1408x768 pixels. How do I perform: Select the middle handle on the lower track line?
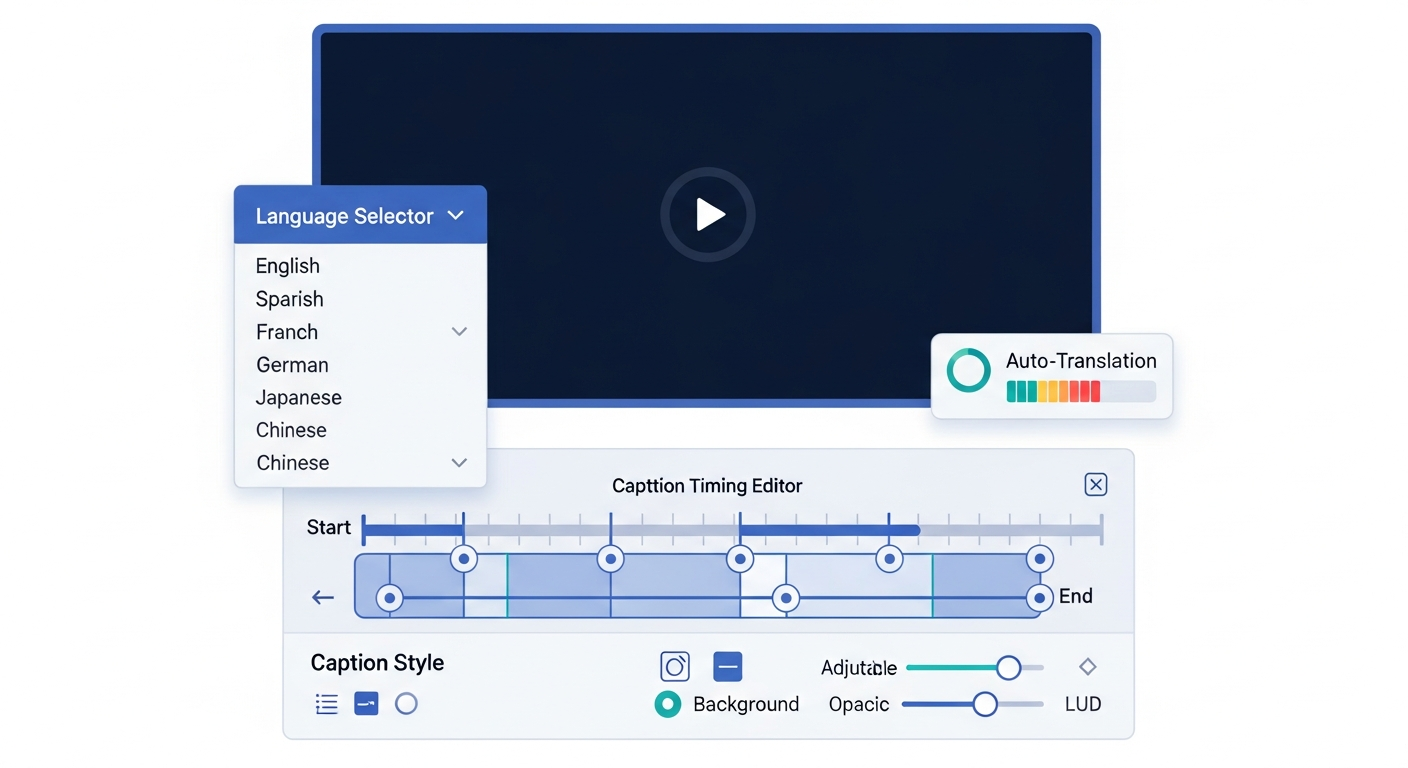tap(786, 599)
